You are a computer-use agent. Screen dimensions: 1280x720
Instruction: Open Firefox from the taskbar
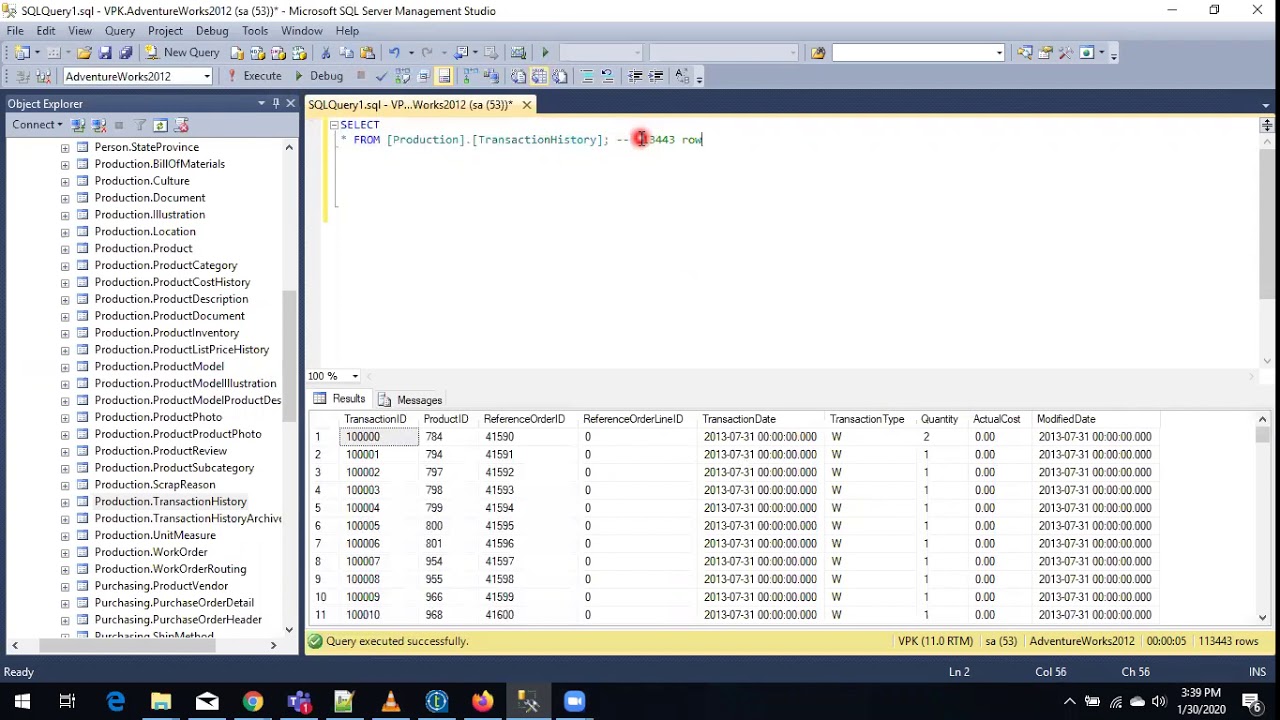point(482,701)
